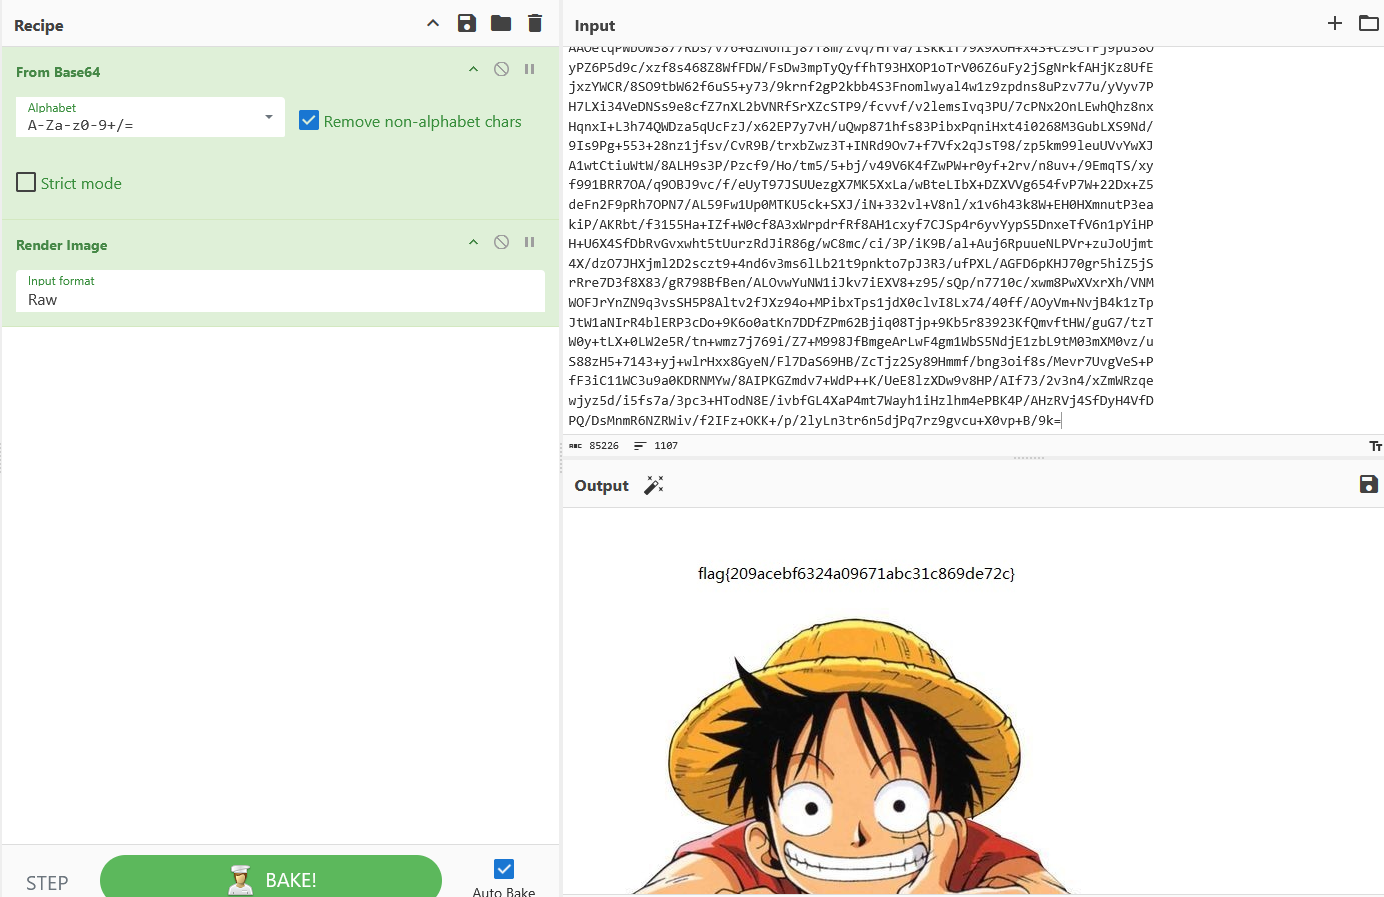
Task: Click the Output pane header
Action: 601,485
